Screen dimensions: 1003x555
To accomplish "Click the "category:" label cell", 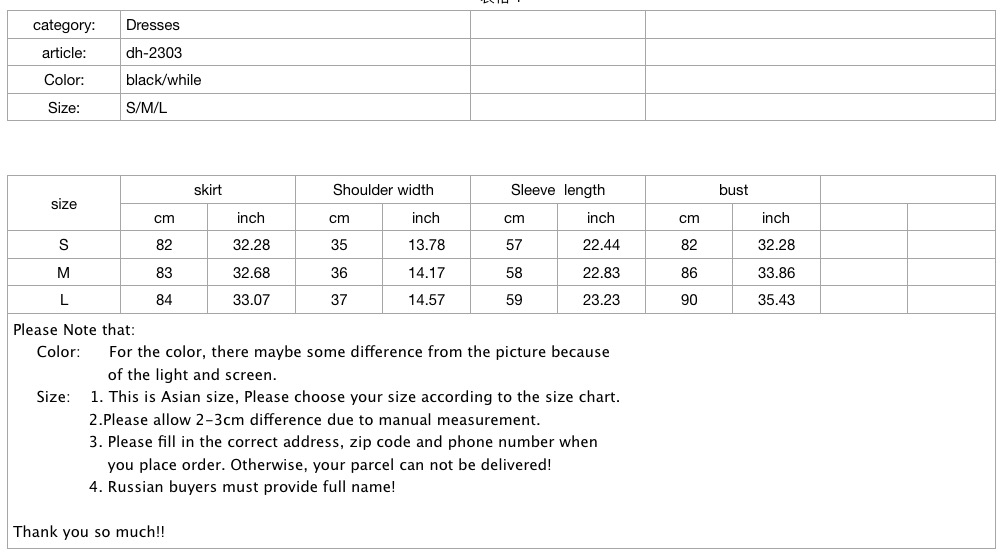I will (63, 25).
